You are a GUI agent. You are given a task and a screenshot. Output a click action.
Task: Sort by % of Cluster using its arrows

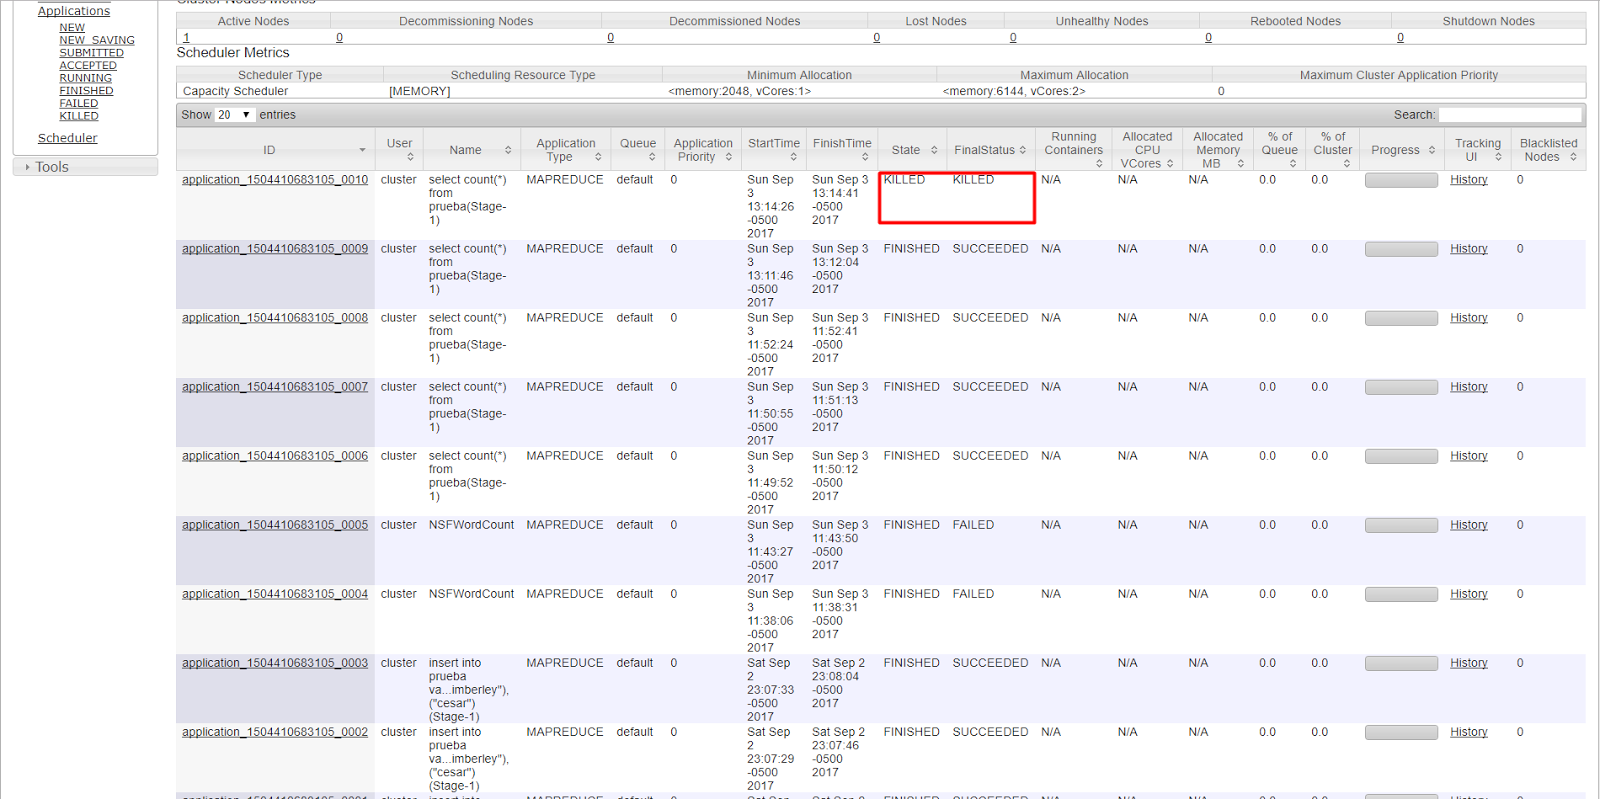[1347, 164]
